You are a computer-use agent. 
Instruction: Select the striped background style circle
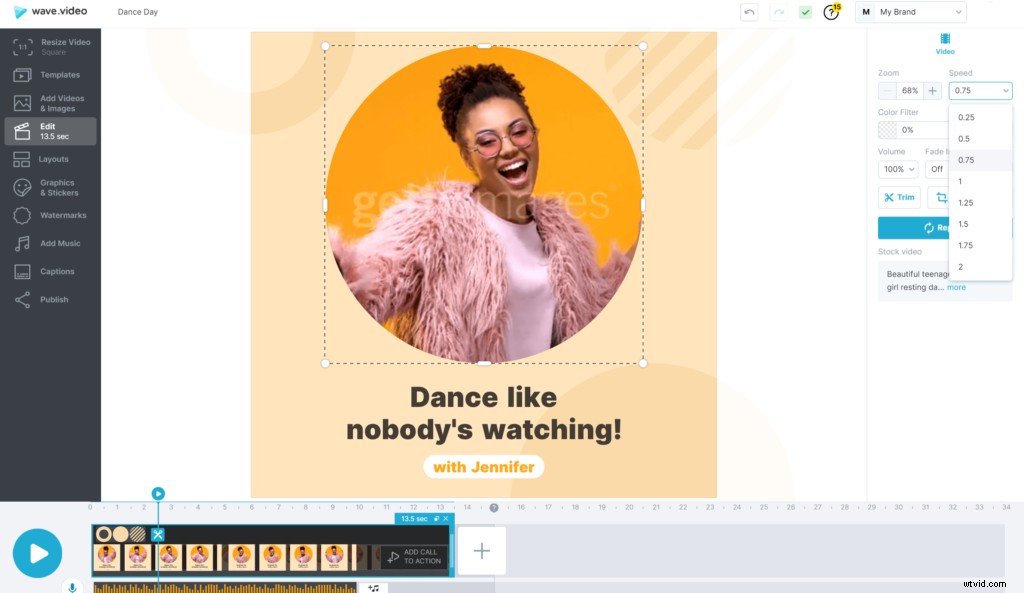tap(138, 534)
